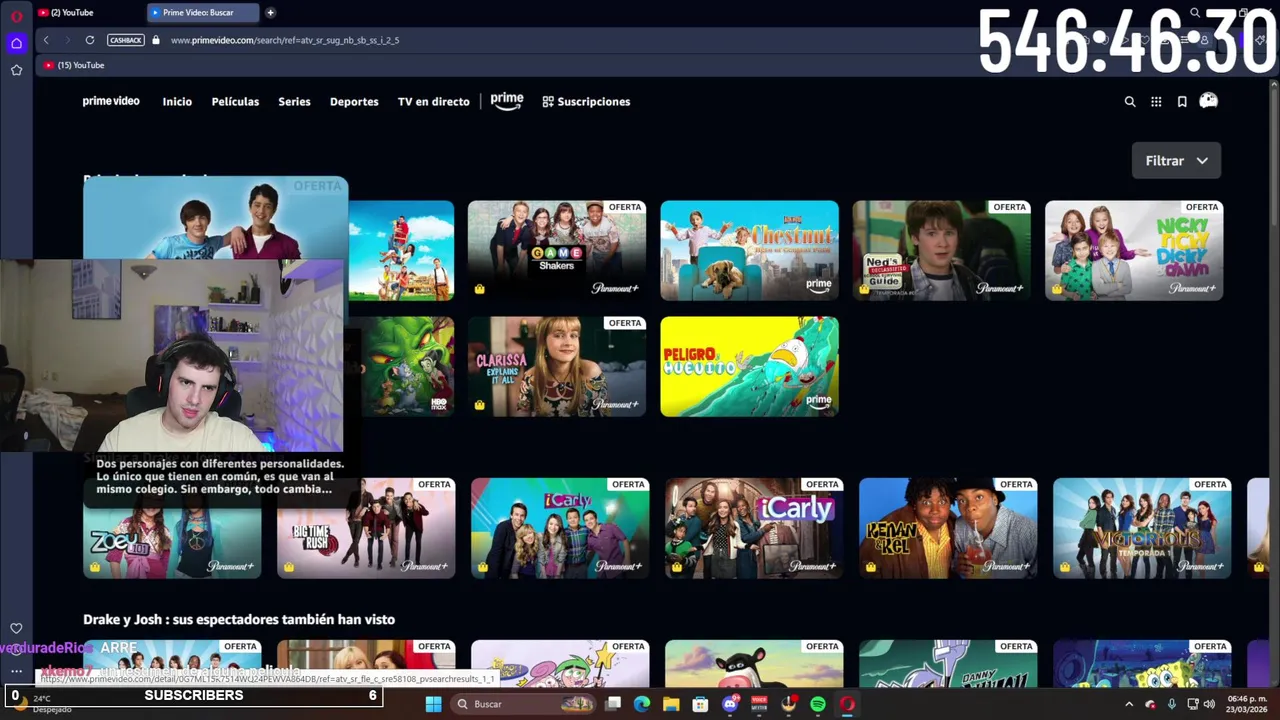Open Discord from the taskbar
1280x720 pixels.
click(x=730, y=704)
